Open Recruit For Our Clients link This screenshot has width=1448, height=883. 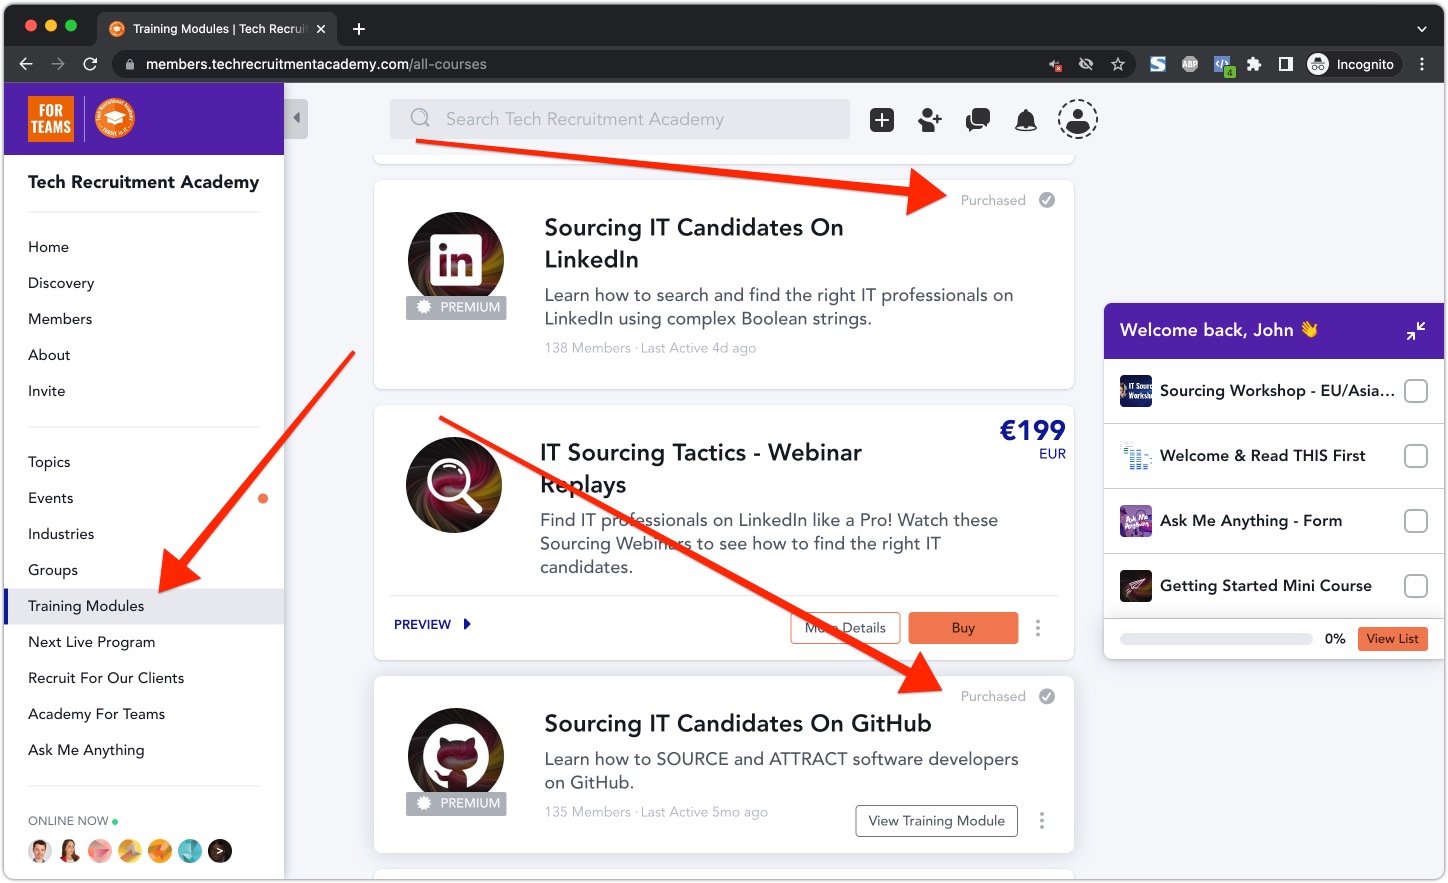coord(106,678)
